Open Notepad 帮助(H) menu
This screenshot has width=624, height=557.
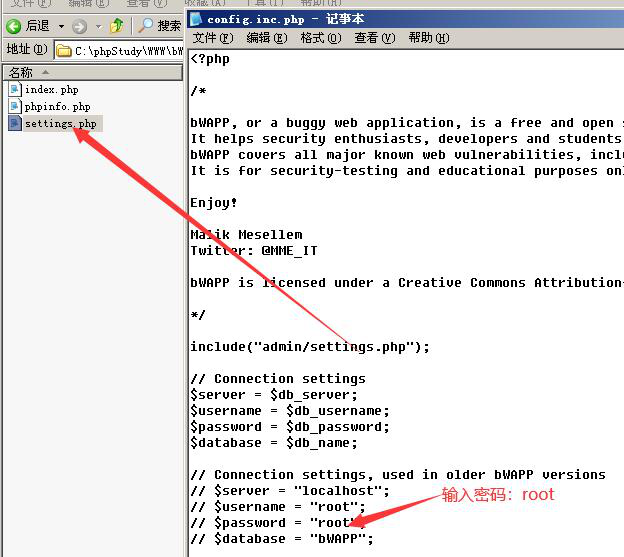[x=429, y=38]
